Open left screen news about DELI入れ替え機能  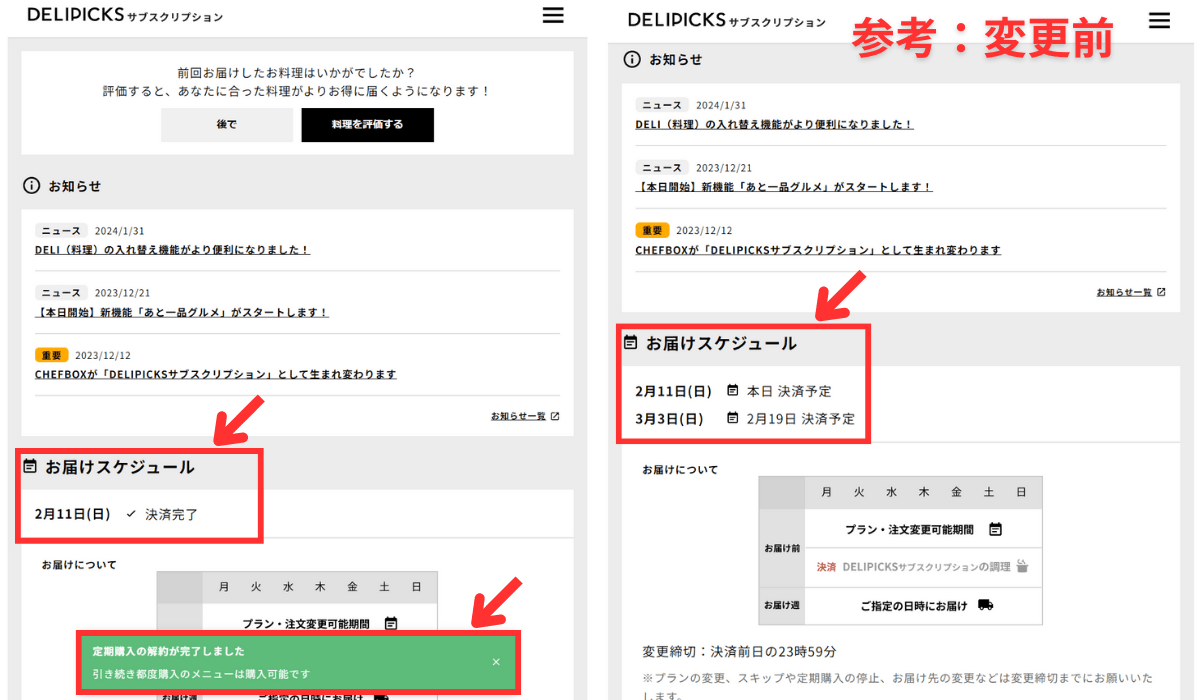pyautogui.click(x=172, y=250)
